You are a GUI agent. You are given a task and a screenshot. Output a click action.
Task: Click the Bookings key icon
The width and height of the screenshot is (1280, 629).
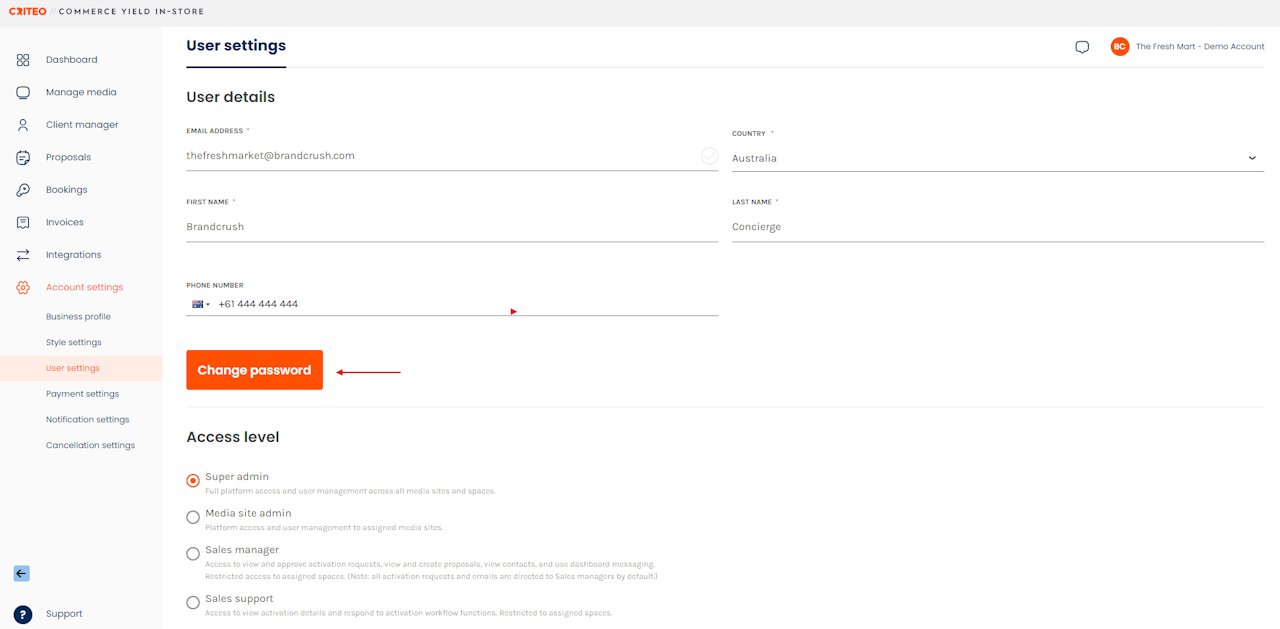click(23, 190)
